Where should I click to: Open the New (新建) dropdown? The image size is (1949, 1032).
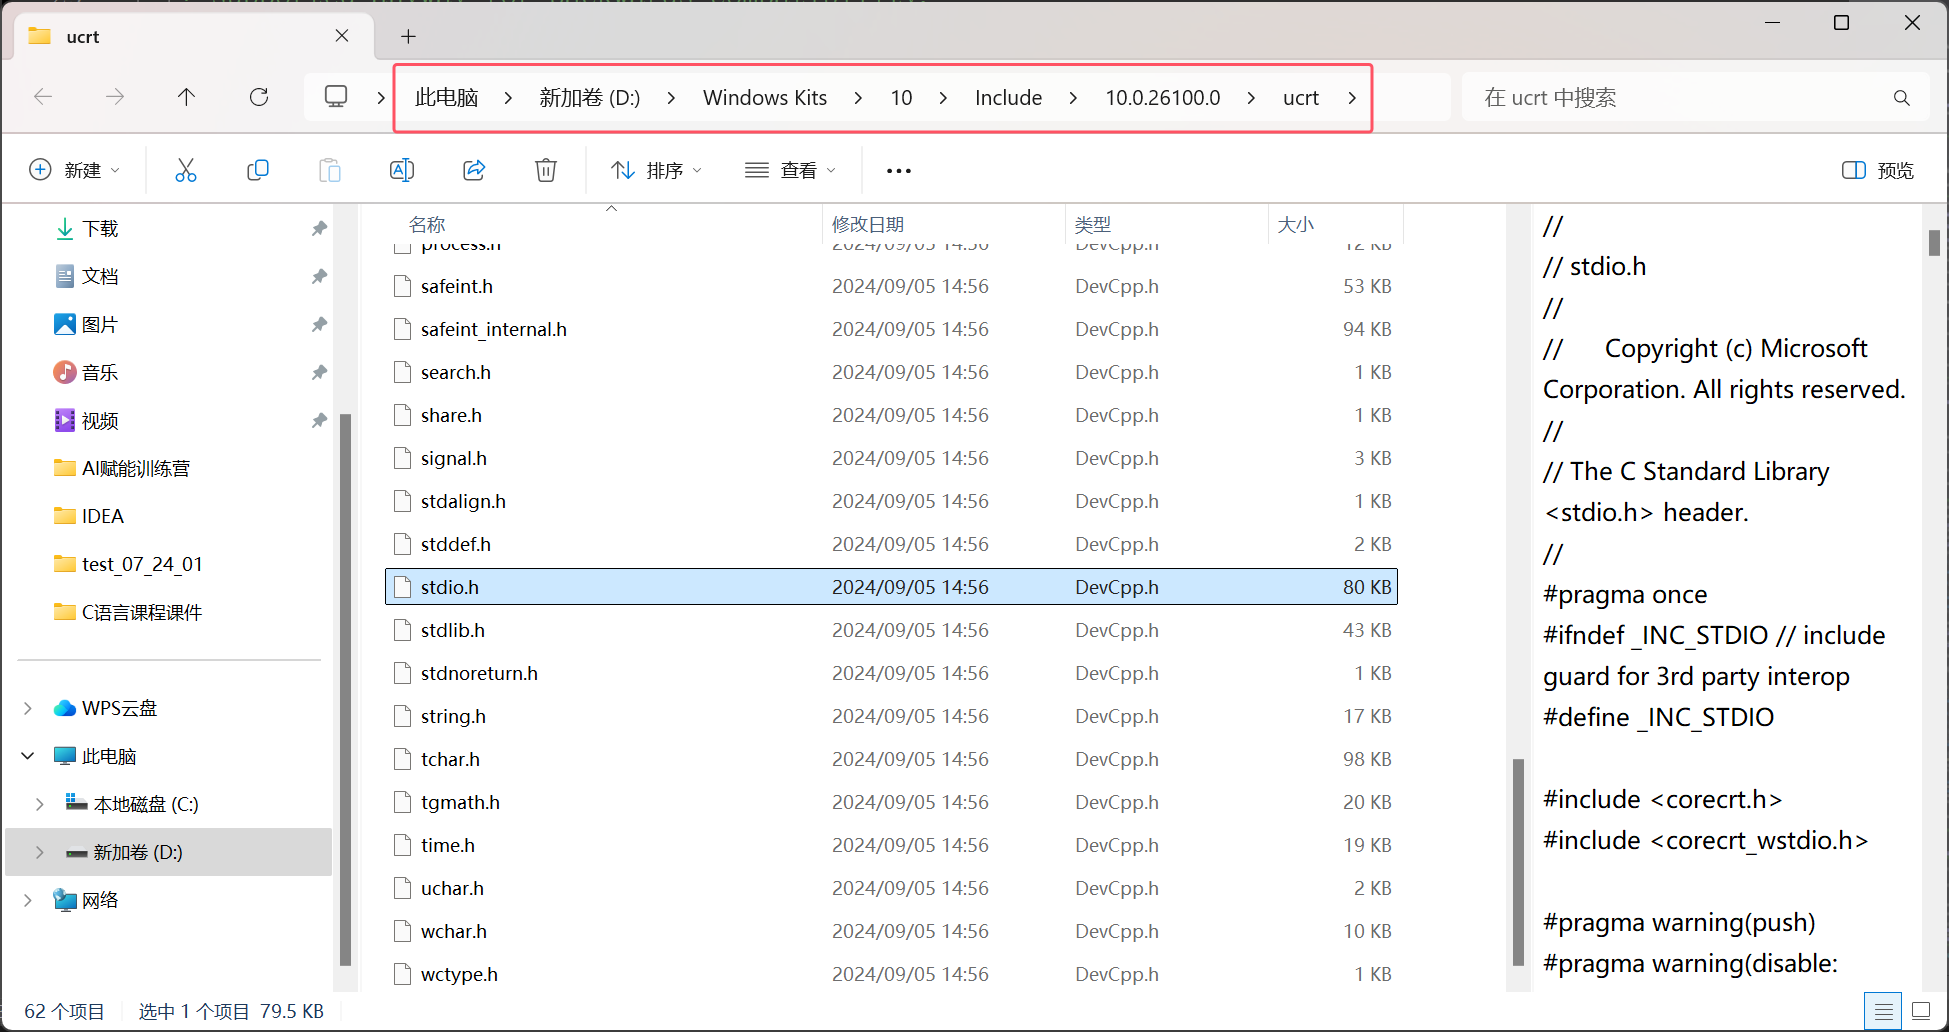(75, 171)
